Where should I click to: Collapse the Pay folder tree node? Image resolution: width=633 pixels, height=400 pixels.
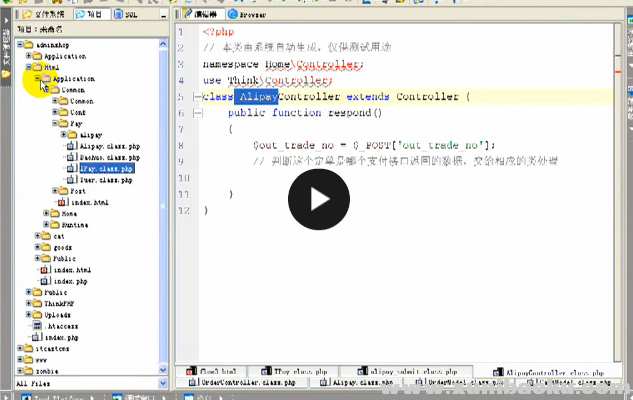56,123
